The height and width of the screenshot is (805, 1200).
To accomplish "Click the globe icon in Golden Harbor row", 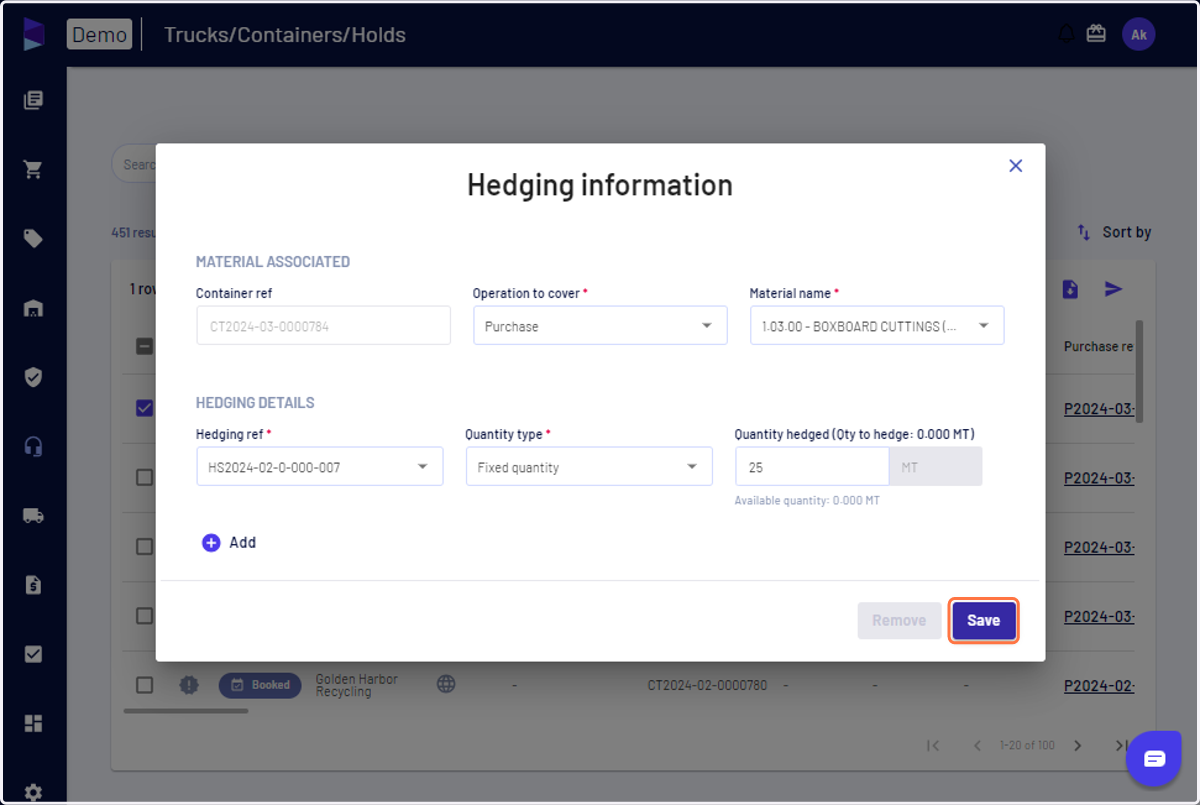I will coord(446,684).
